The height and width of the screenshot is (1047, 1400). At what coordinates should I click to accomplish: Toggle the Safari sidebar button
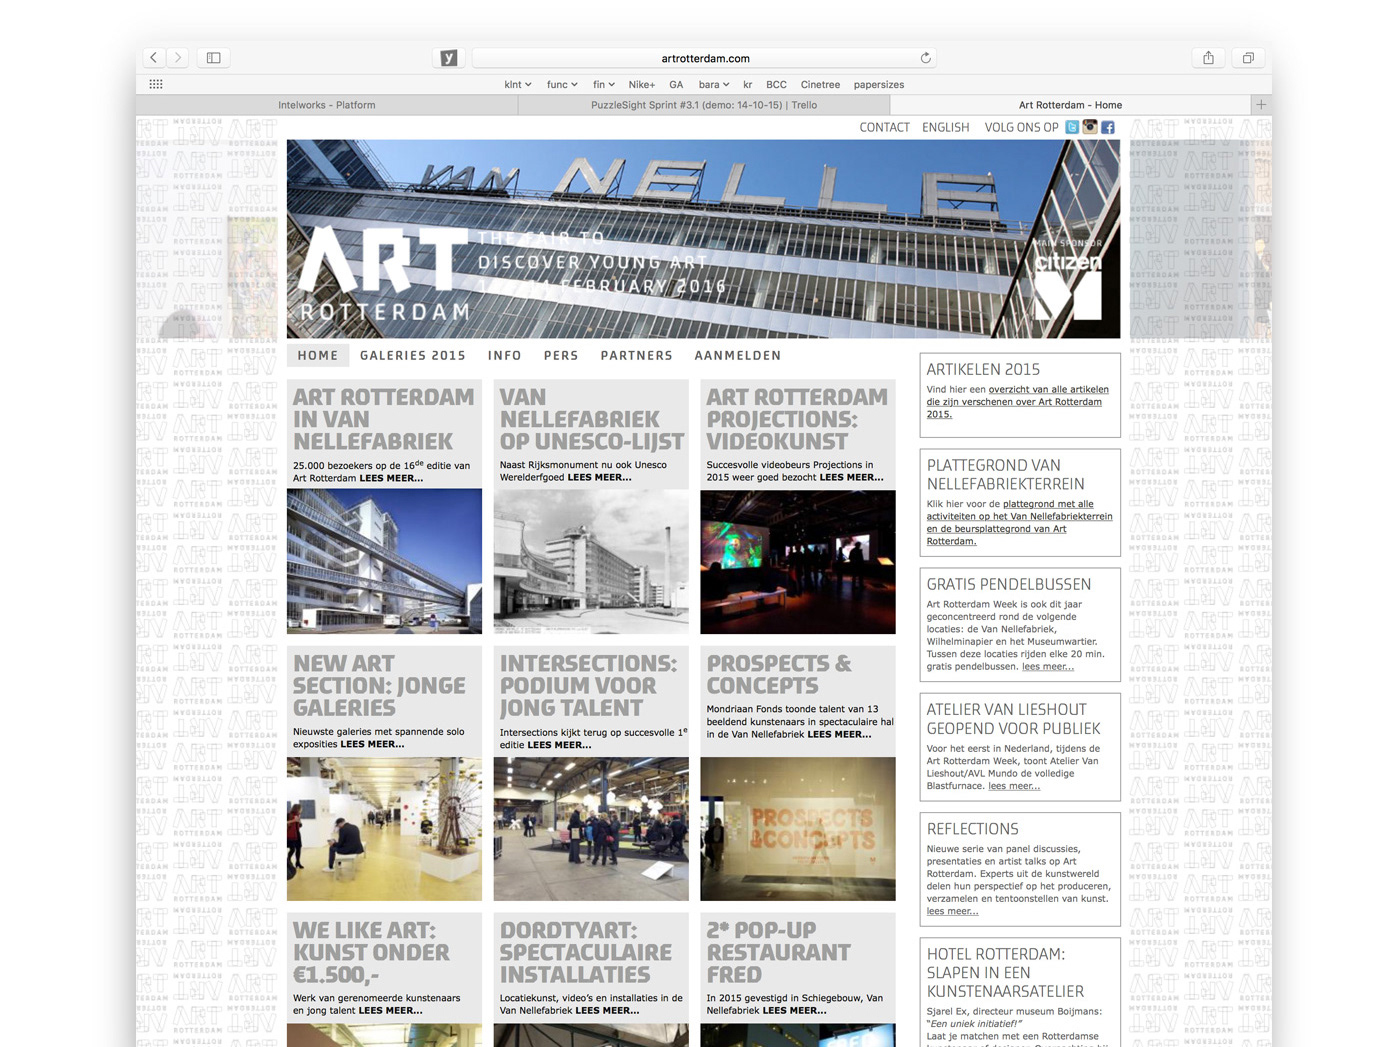click(214, 58)
